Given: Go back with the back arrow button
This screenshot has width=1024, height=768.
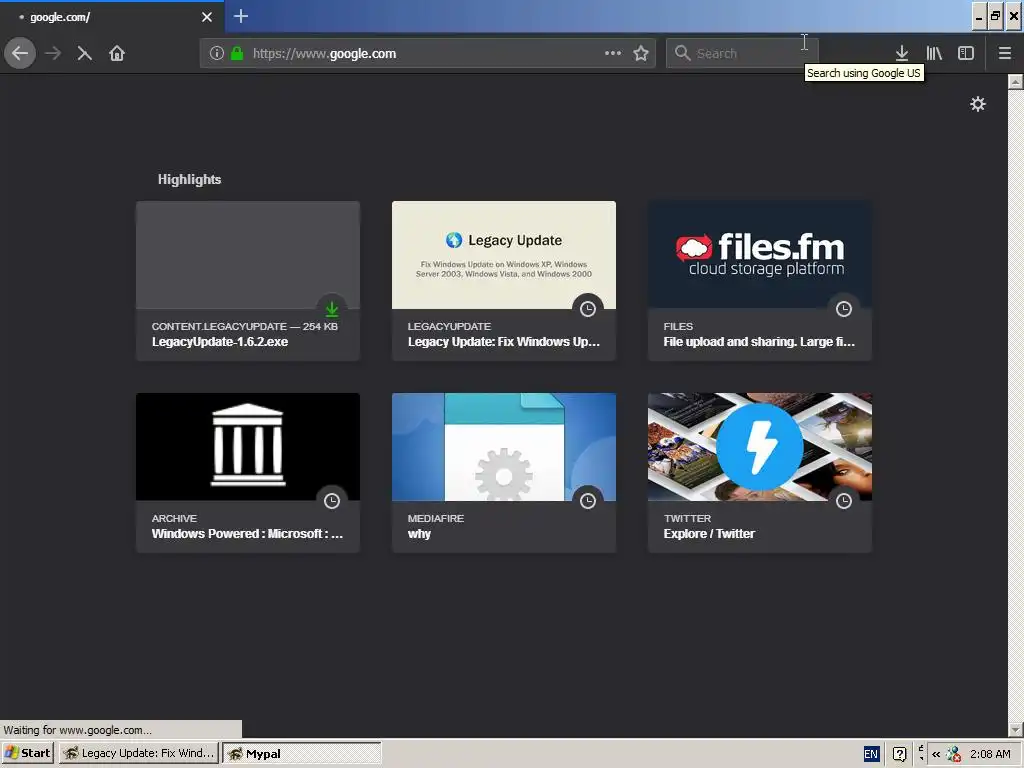Looking at the screenshot, I should pyautogui.click(x=20, y=53).
